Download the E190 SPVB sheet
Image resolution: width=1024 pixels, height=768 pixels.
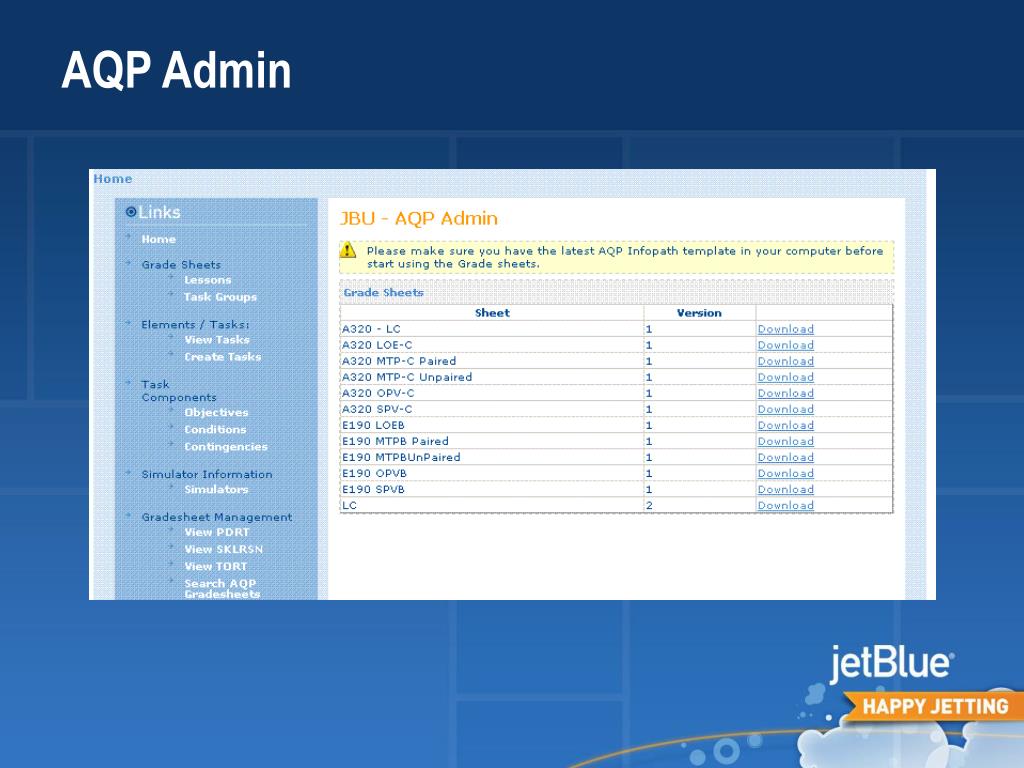point(786,489)
